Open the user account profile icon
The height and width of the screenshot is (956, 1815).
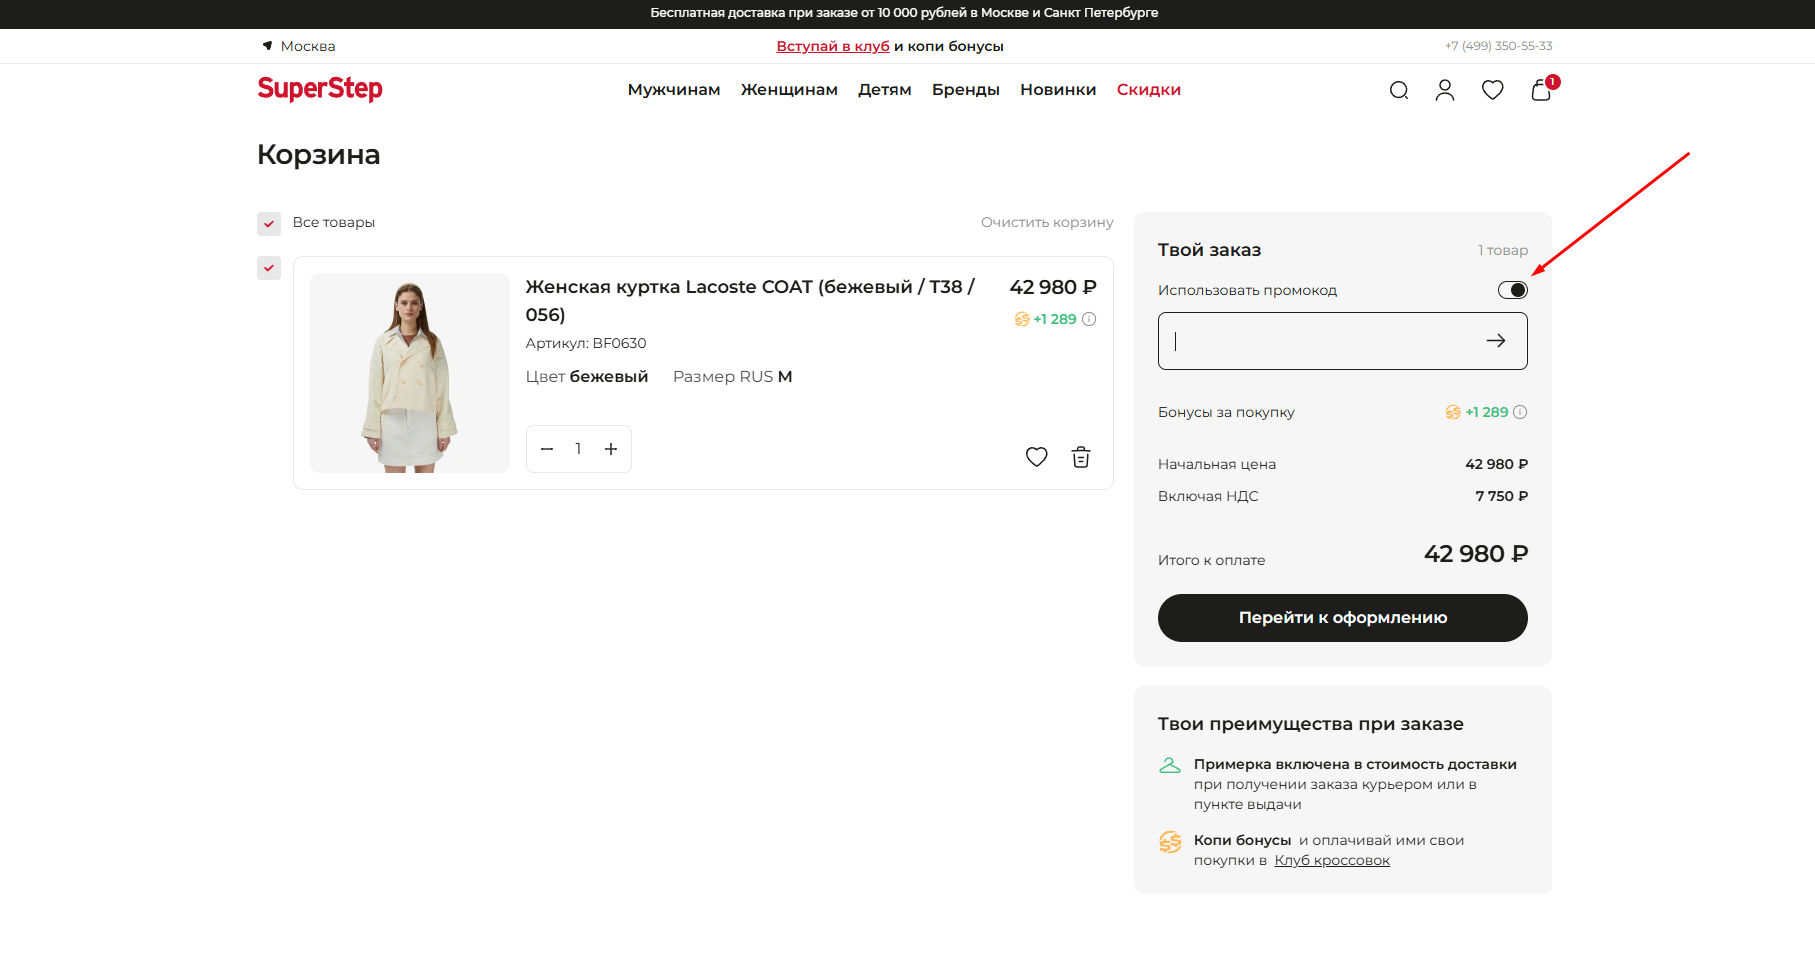point(1445,90)
